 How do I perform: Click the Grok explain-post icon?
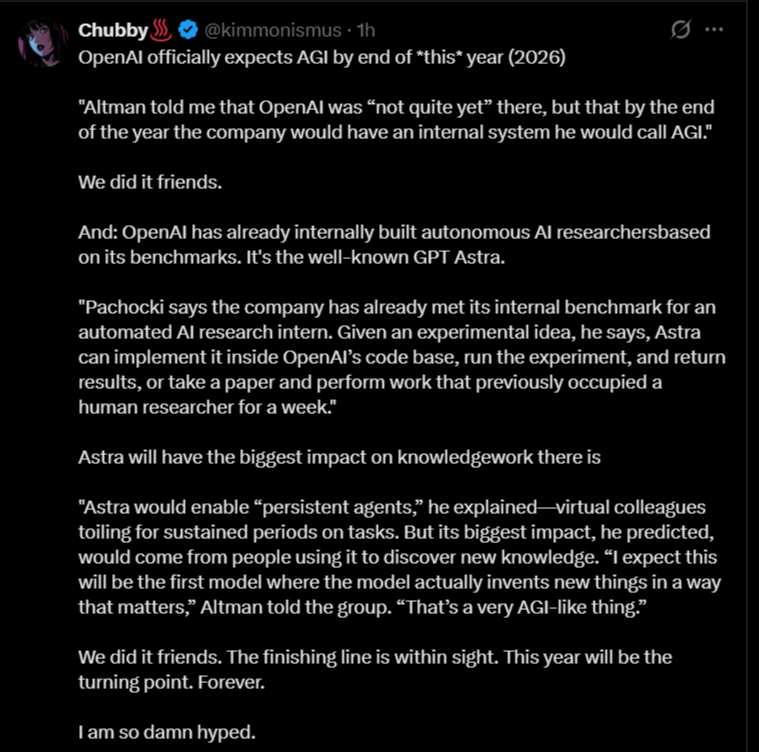(x=680, y=30)
